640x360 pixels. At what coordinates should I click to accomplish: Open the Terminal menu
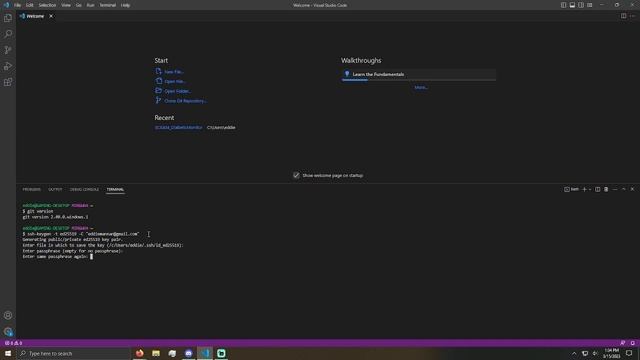107,5
